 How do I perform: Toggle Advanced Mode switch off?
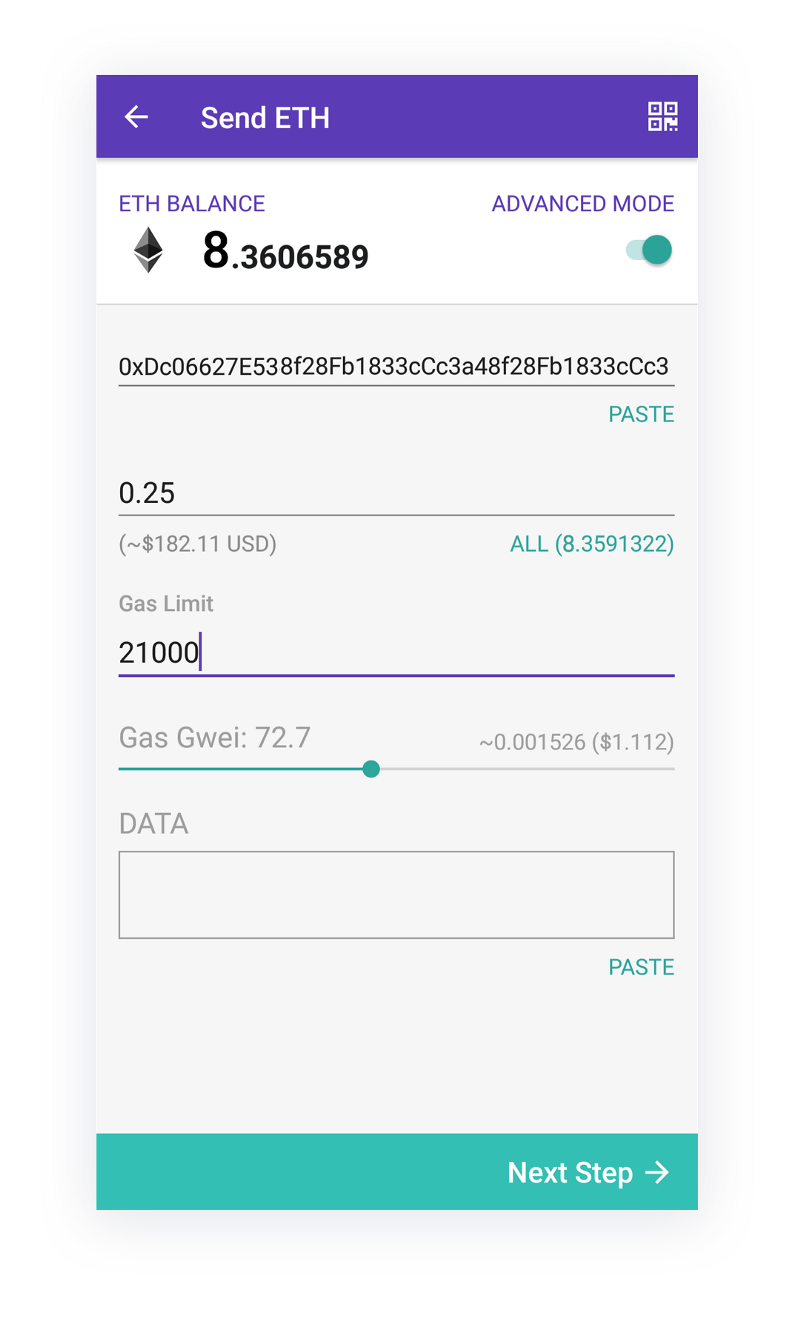650,250
